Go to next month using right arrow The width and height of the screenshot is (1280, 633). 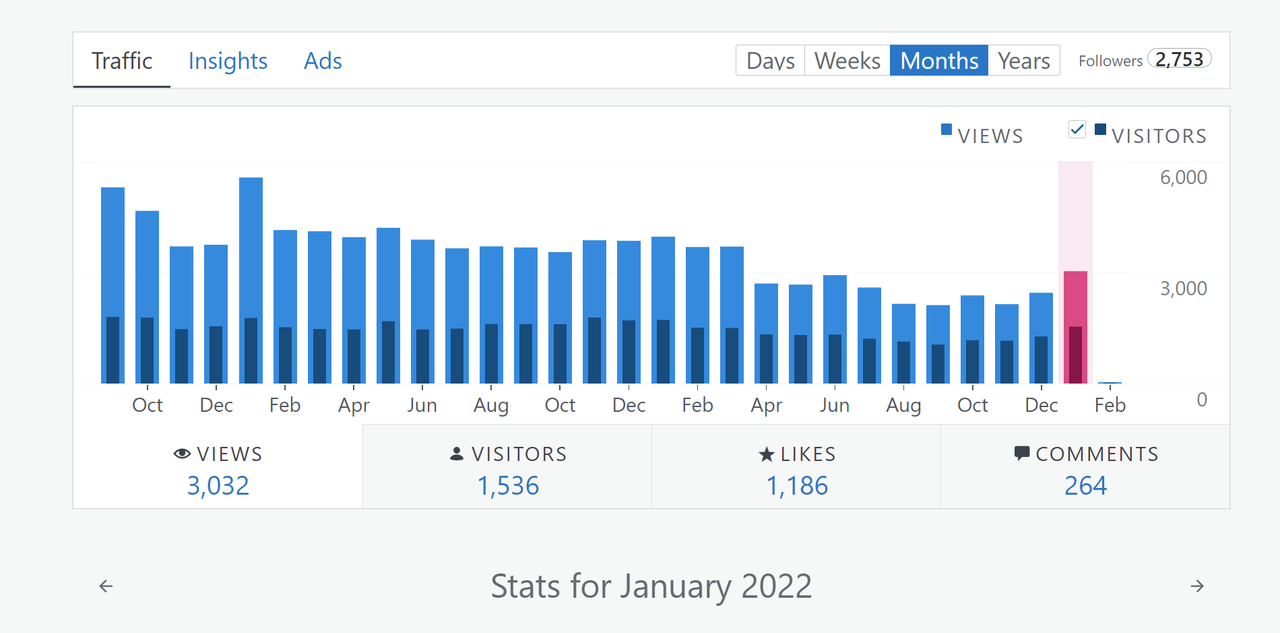coord(1197,586)
